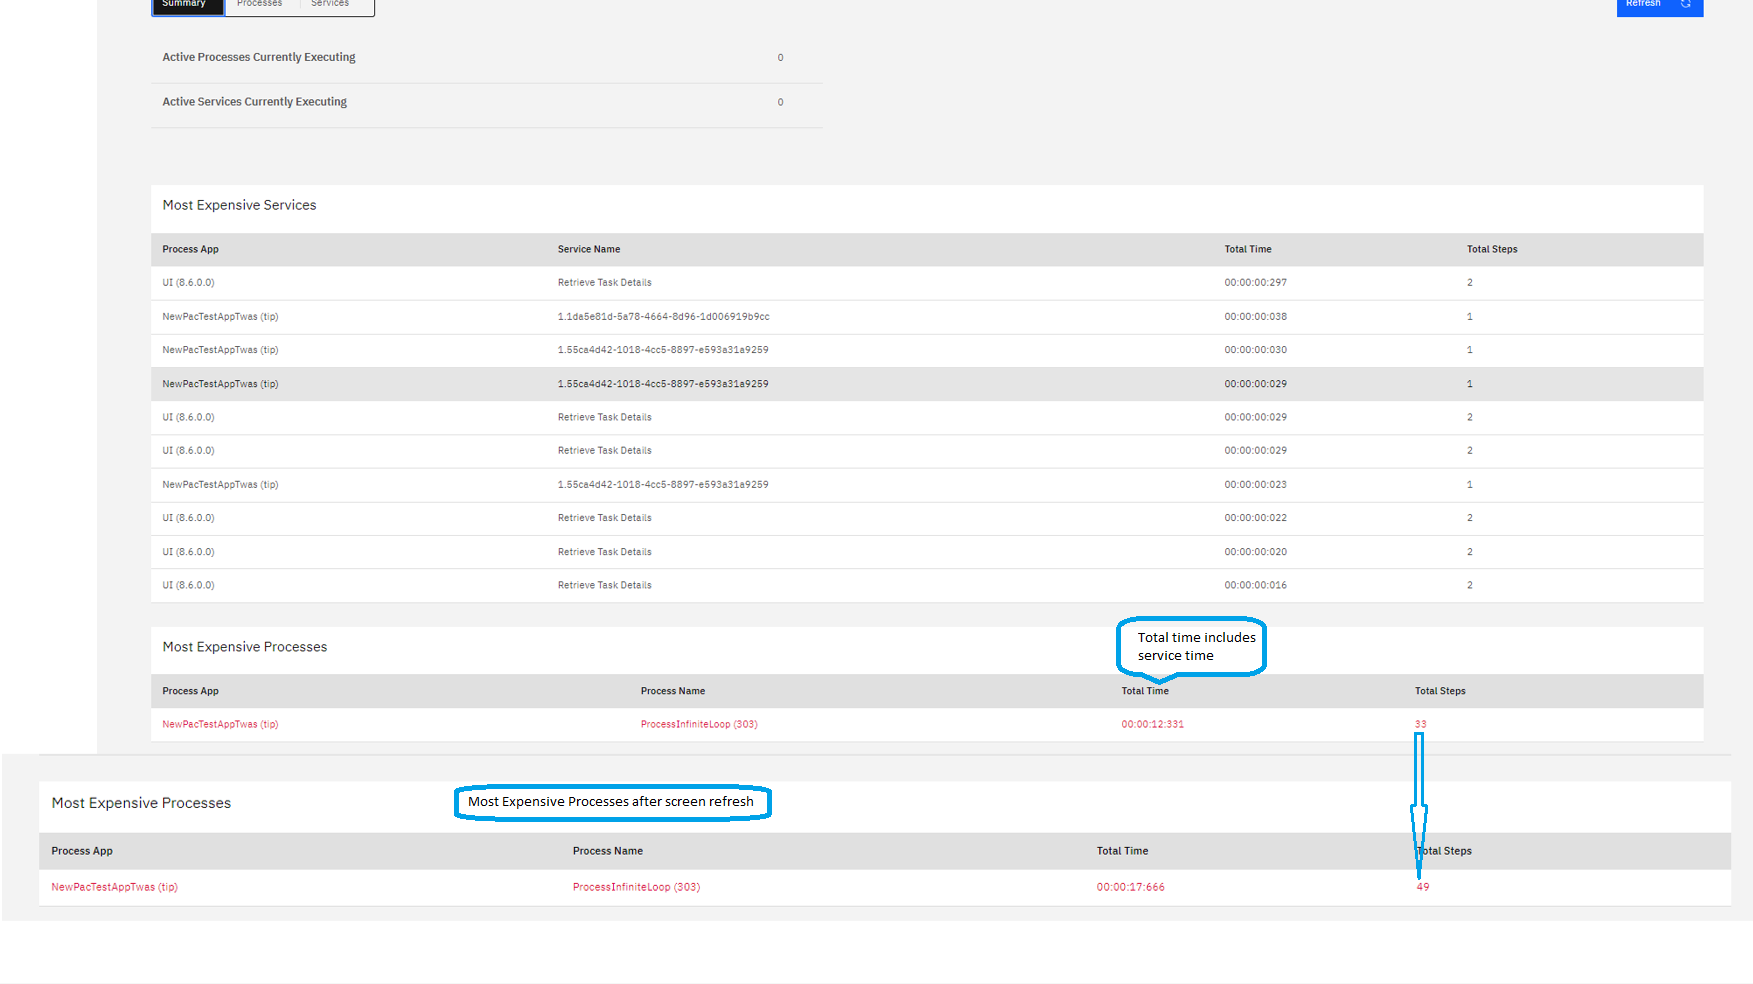Click the Service Name column header

pos(589,250)
